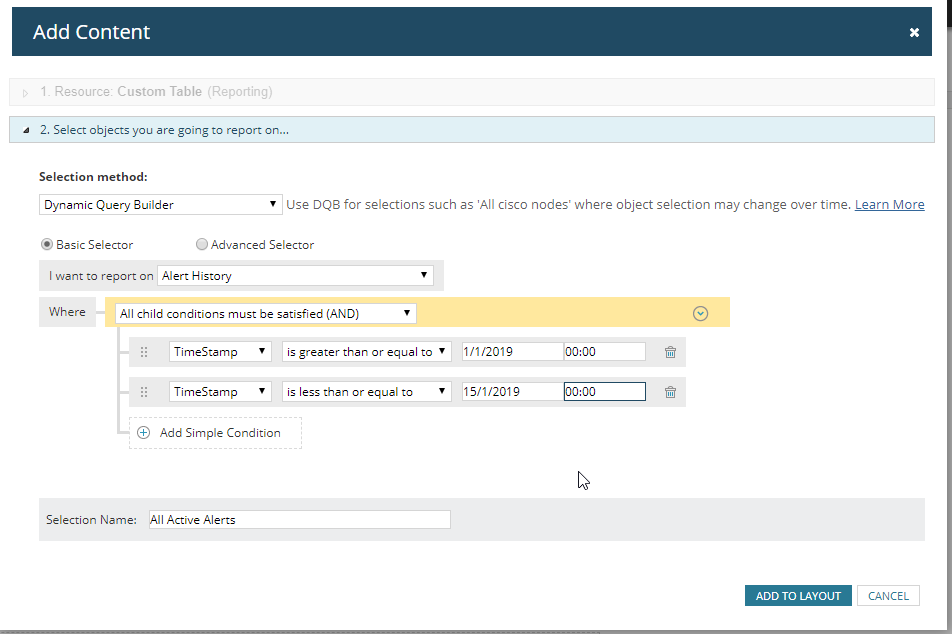The width and height of the screenshot is (952, 634).
Task: Close the Add Content dialog
Action: (x=913, y=31)
